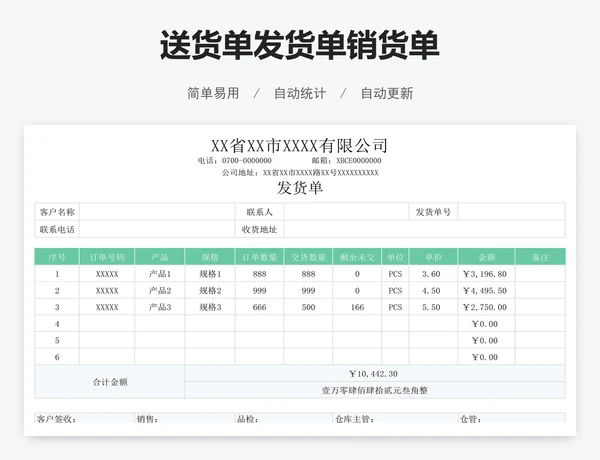Viewport: 600px width, 460px height.
Task: Click the 规格 column header
Action: [x=210, y=257]
